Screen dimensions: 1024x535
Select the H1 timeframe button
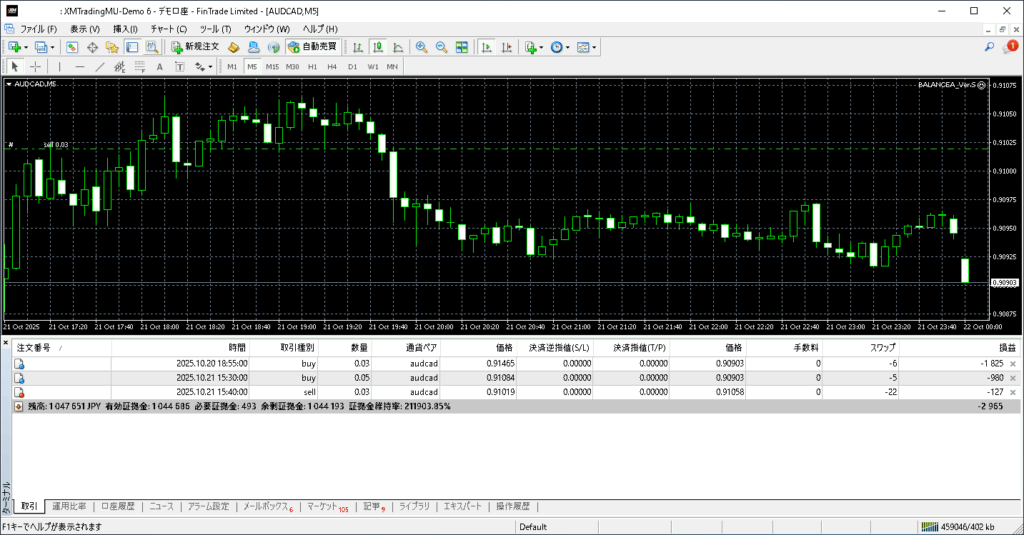[312, 67]
